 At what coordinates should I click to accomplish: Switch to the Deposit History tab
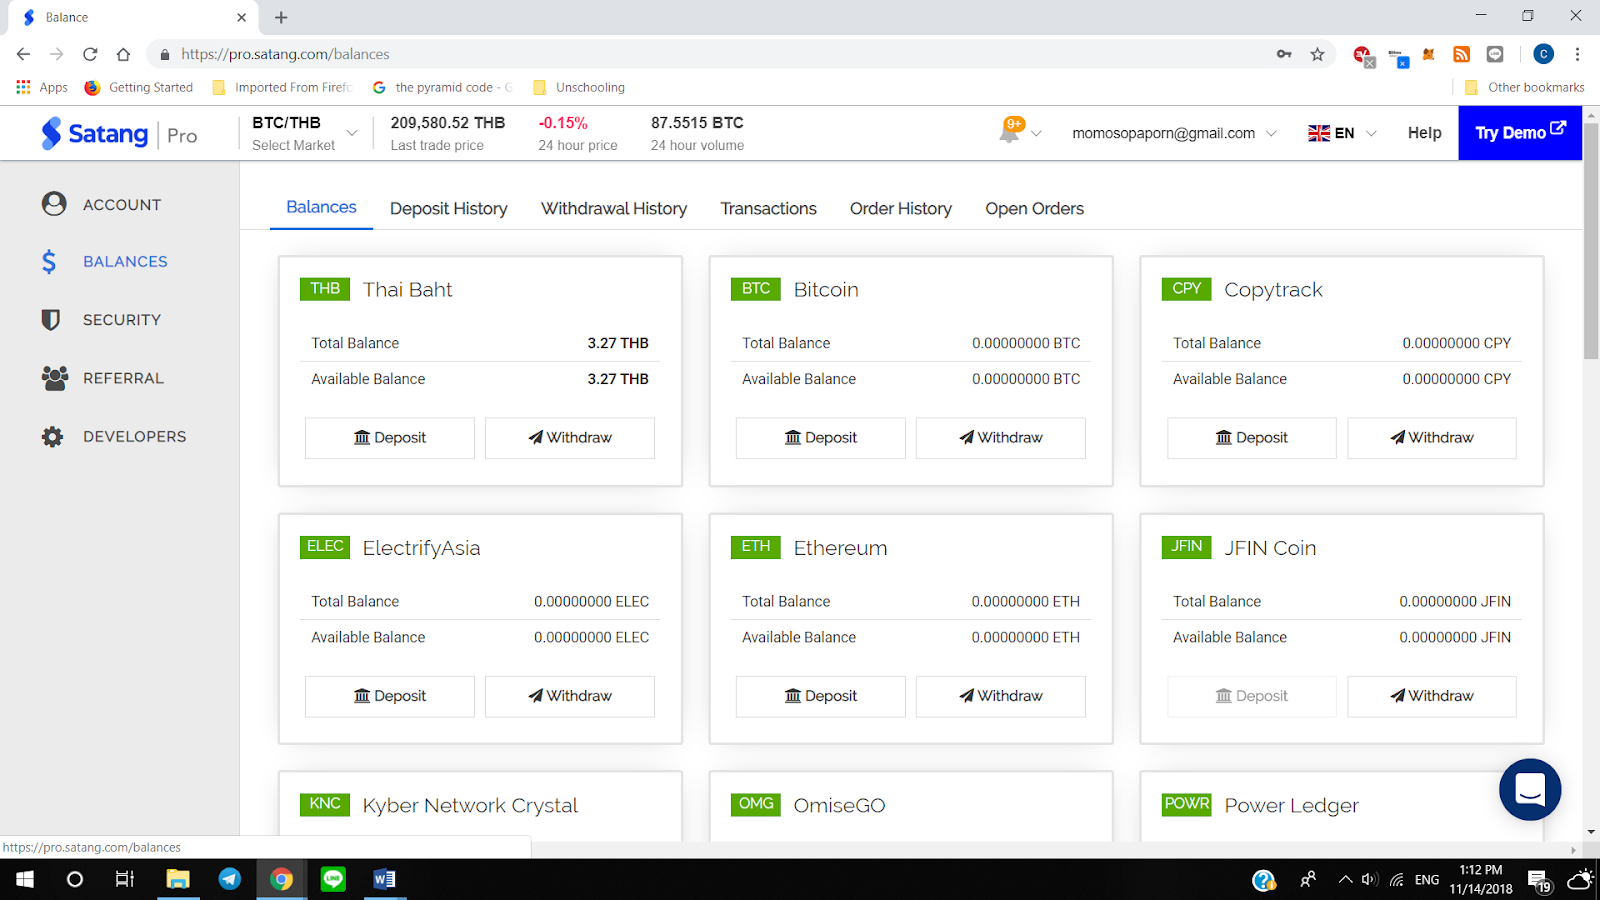tap(449, 208)
